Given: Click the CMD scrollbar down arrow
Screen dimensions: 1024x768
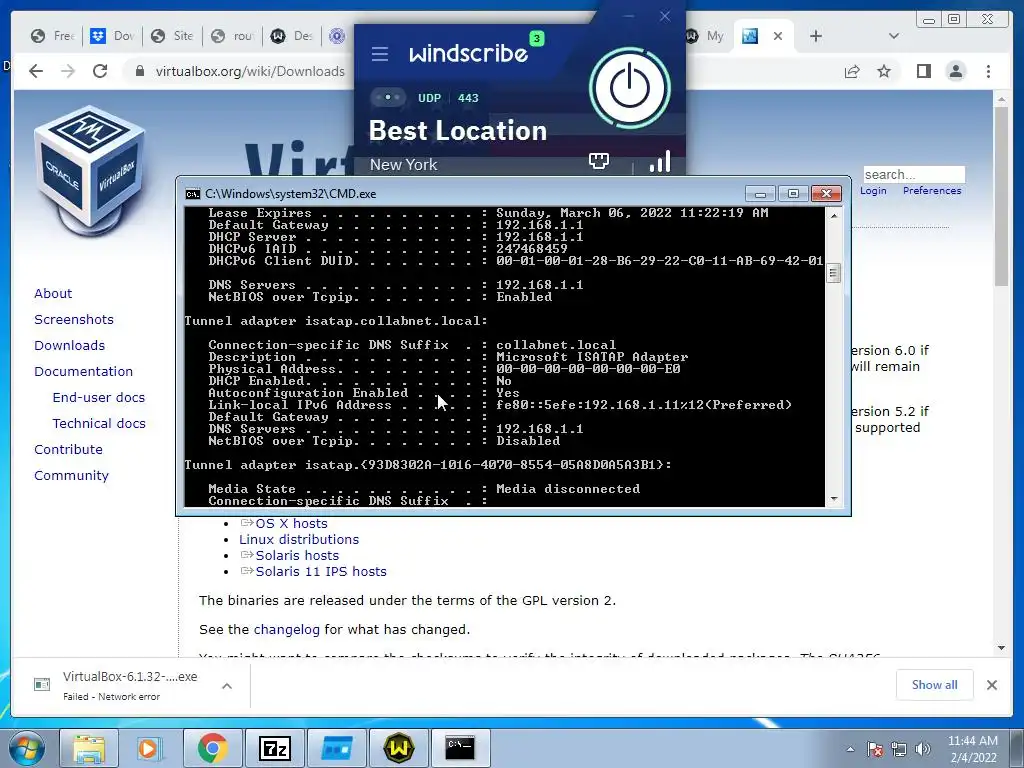Looking at the screenshot, I should 834,499.
